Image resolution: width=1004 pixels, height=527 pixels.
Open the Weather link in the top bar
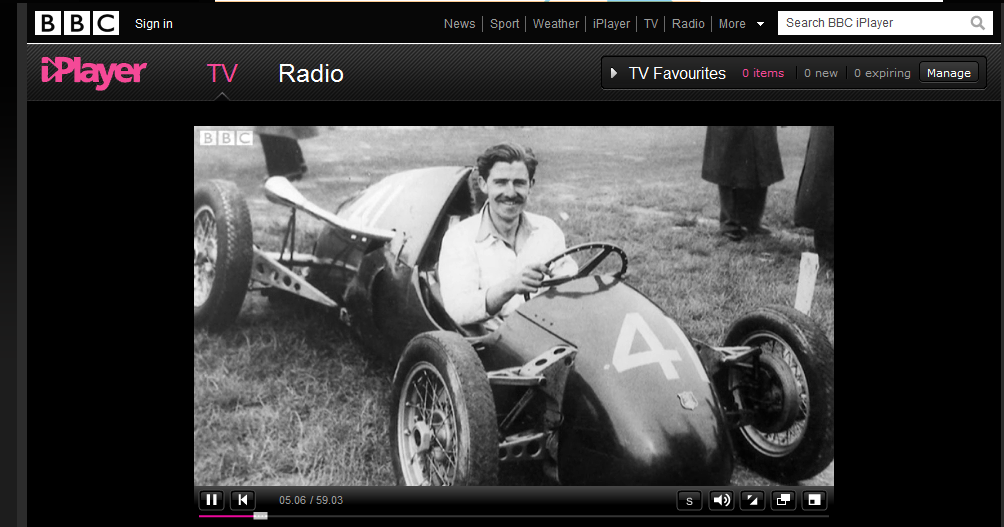tap(556, 24)
